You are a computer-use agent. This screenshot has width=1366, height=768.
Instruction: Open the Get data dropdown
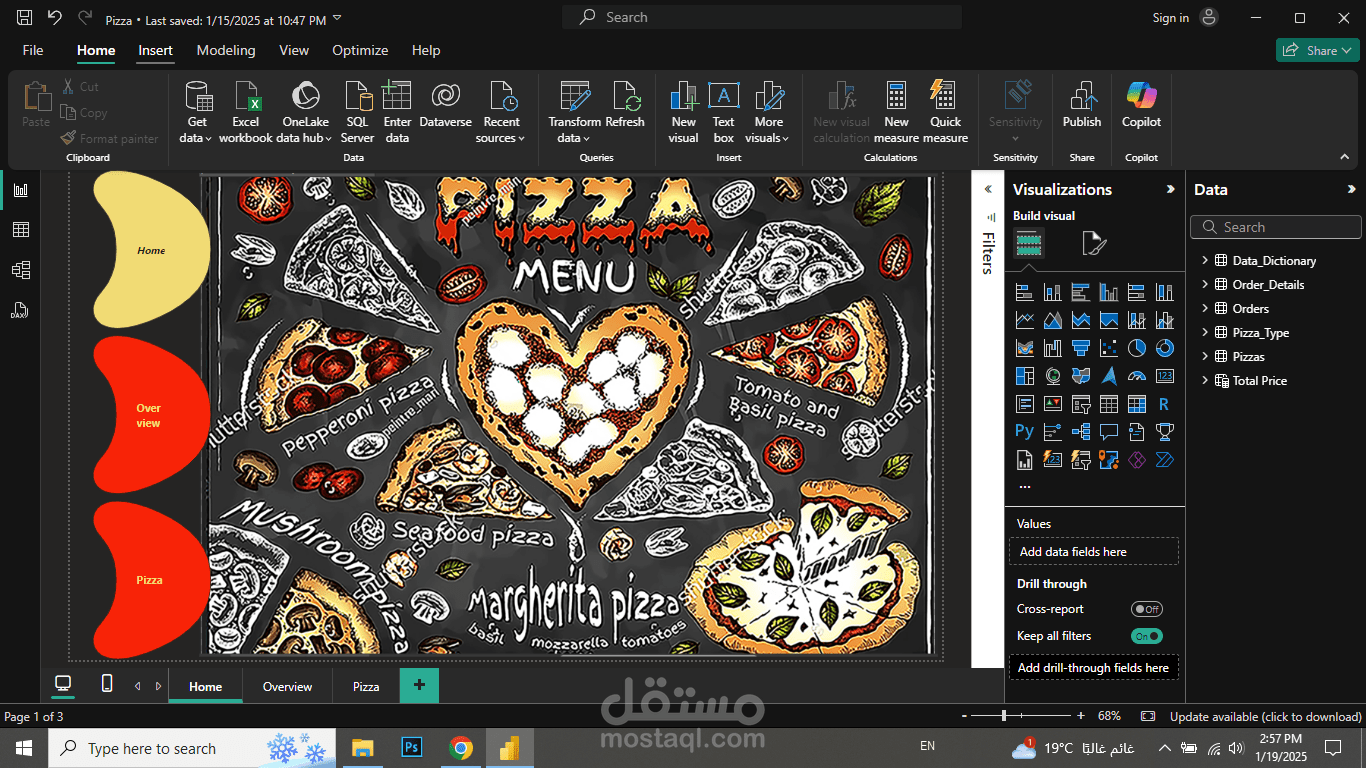pos(196,138)
